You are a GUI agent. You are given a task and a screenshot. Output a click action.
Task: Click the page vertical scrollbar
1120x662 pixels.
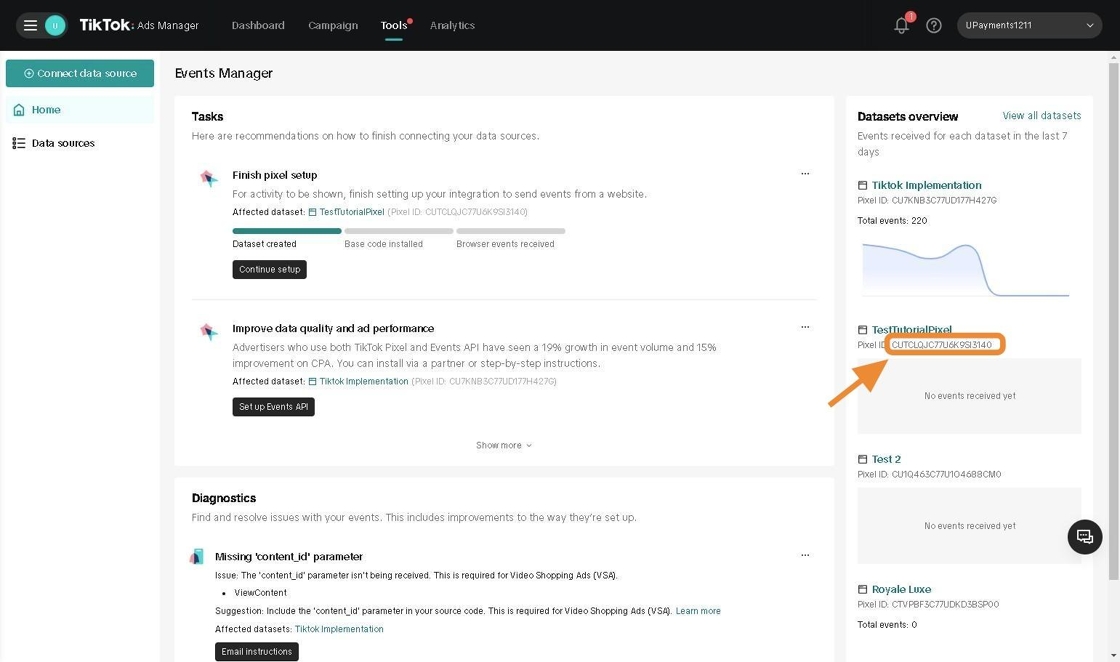[1114, 321]
